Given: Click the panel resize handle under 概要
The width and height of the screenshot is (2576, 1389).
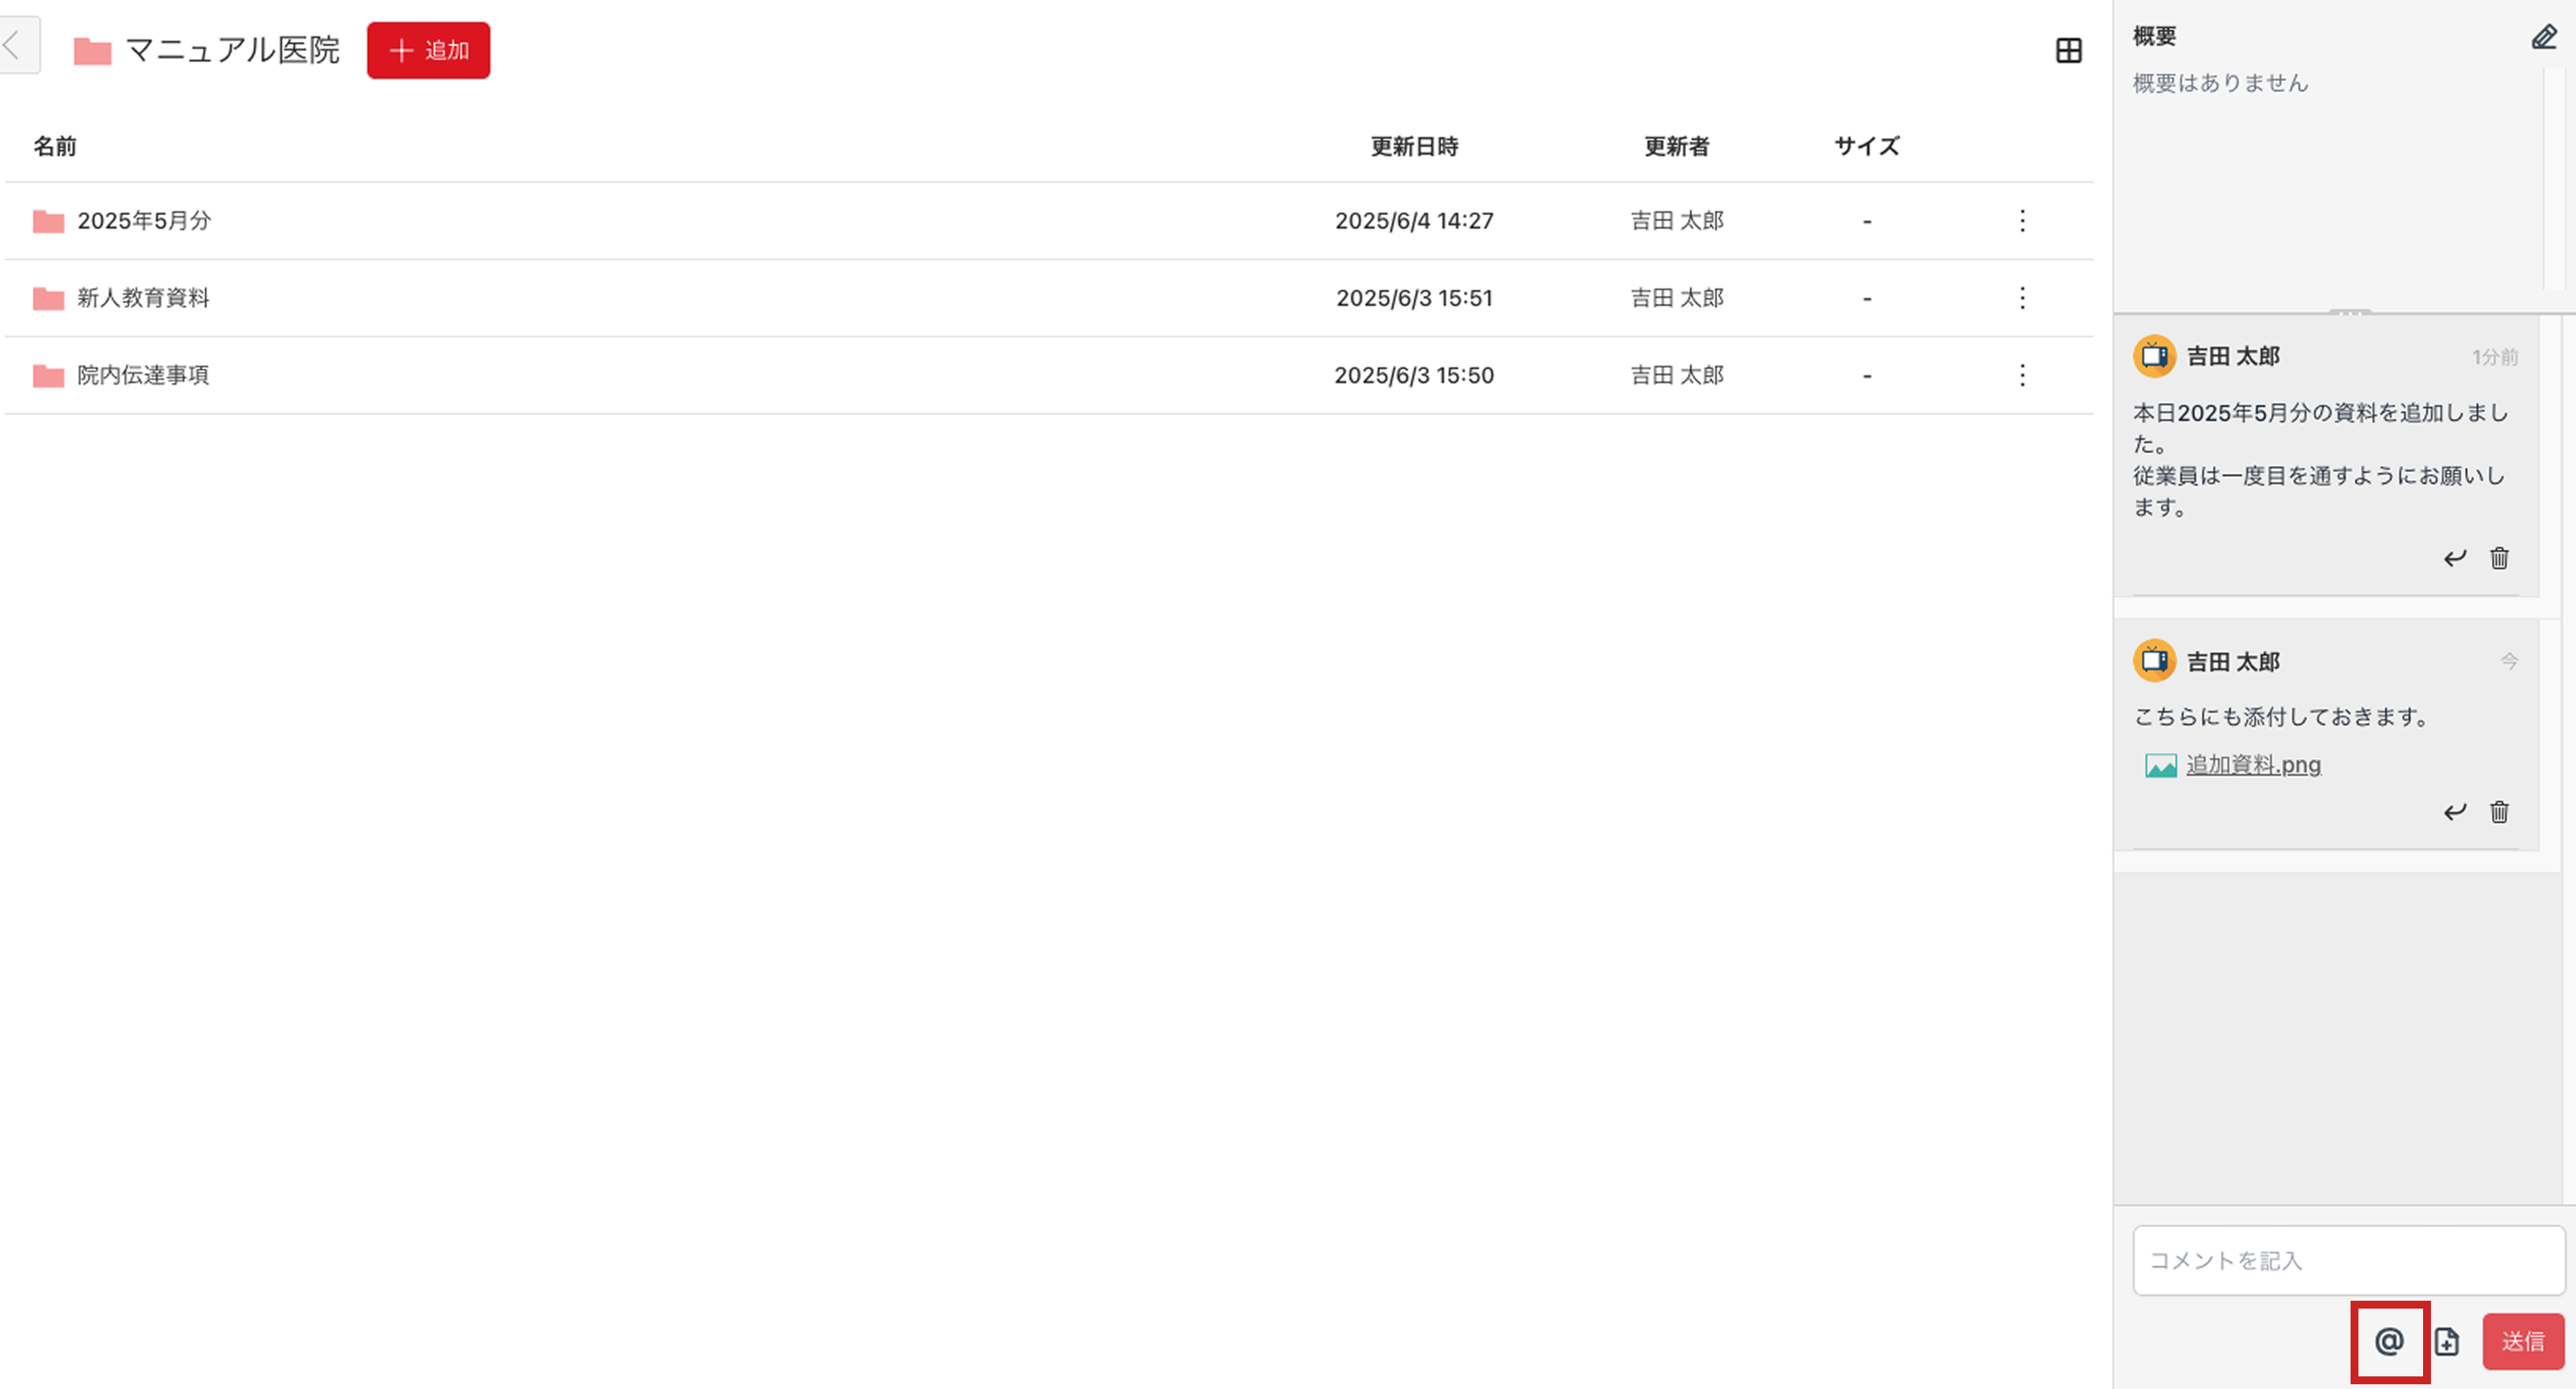Looking at the screenshot, I should tap(2349, 312).
